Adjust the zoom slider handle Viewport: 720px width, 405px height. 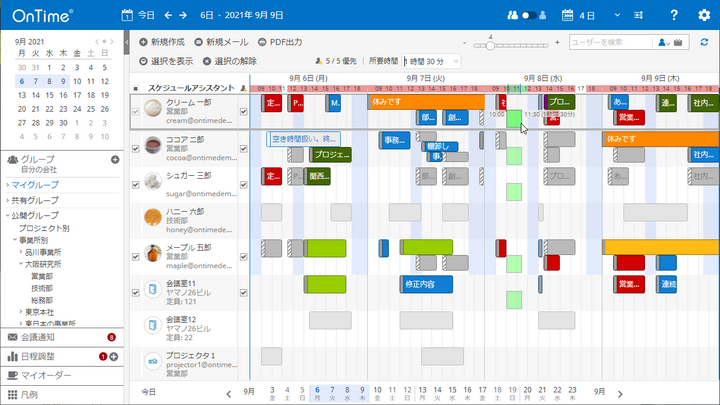pyautogui.click(x=490, y=45)
